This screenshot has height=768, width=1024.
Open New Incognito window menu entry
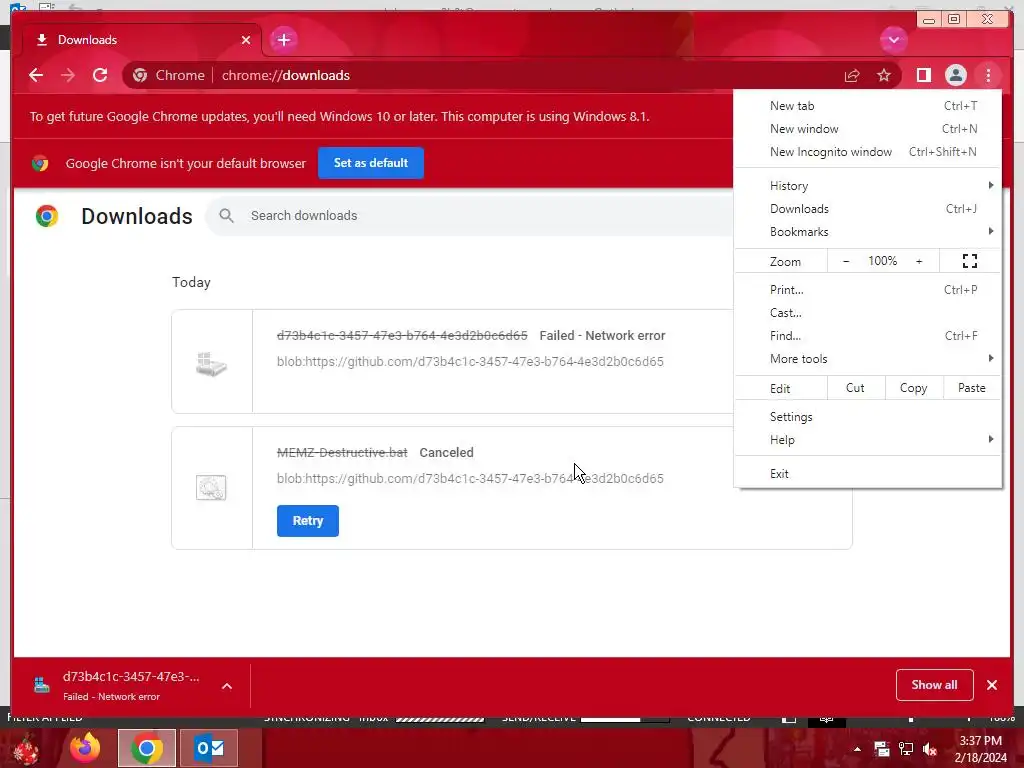pyautogui.click(x=868, y=152)
